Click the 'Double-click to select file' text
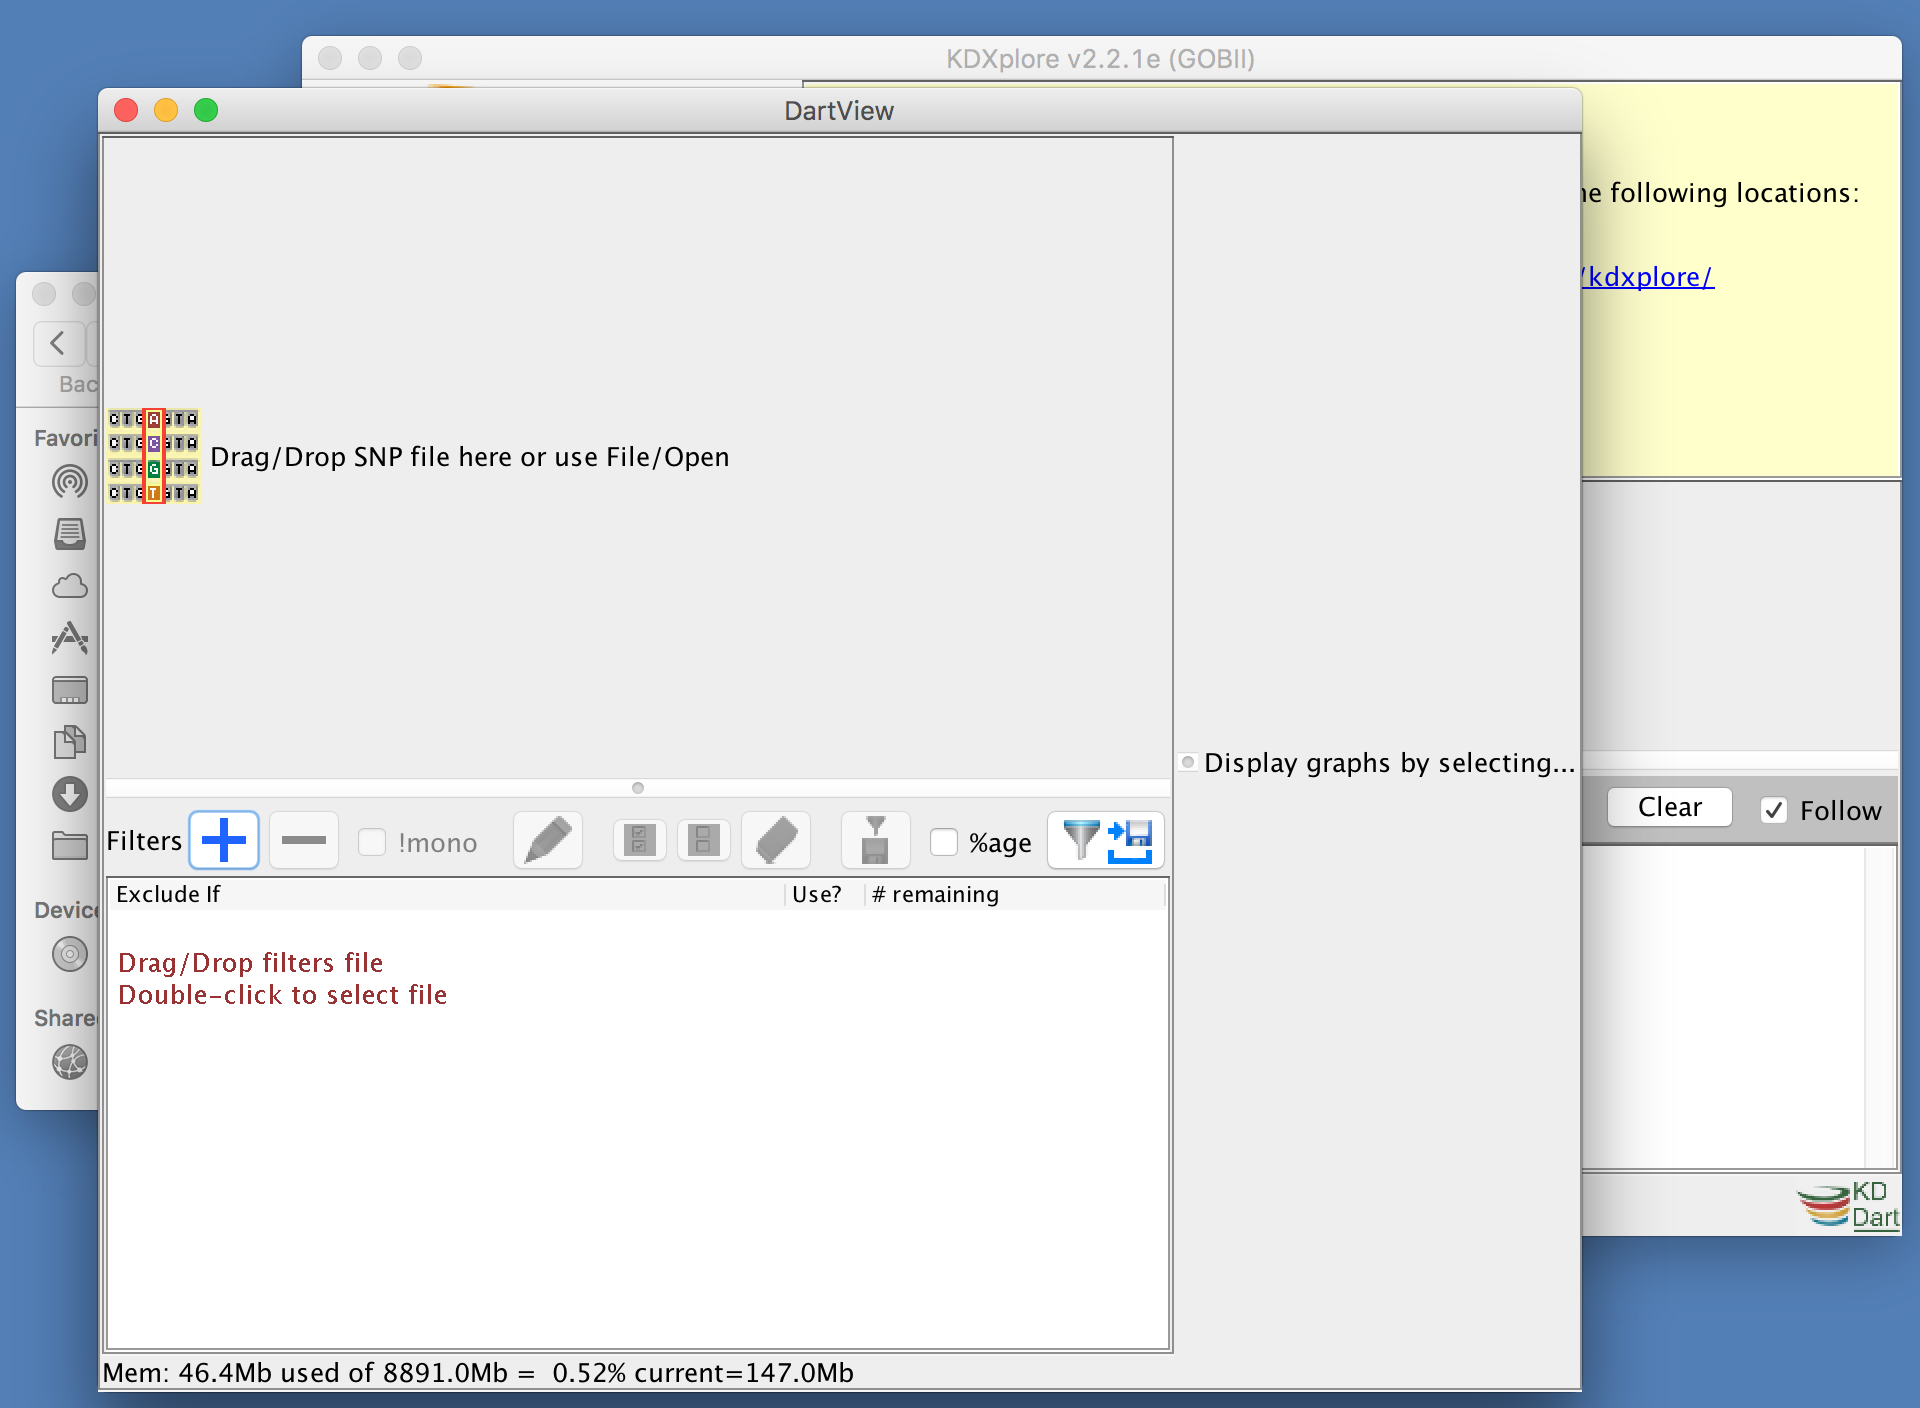 [282, 995]
